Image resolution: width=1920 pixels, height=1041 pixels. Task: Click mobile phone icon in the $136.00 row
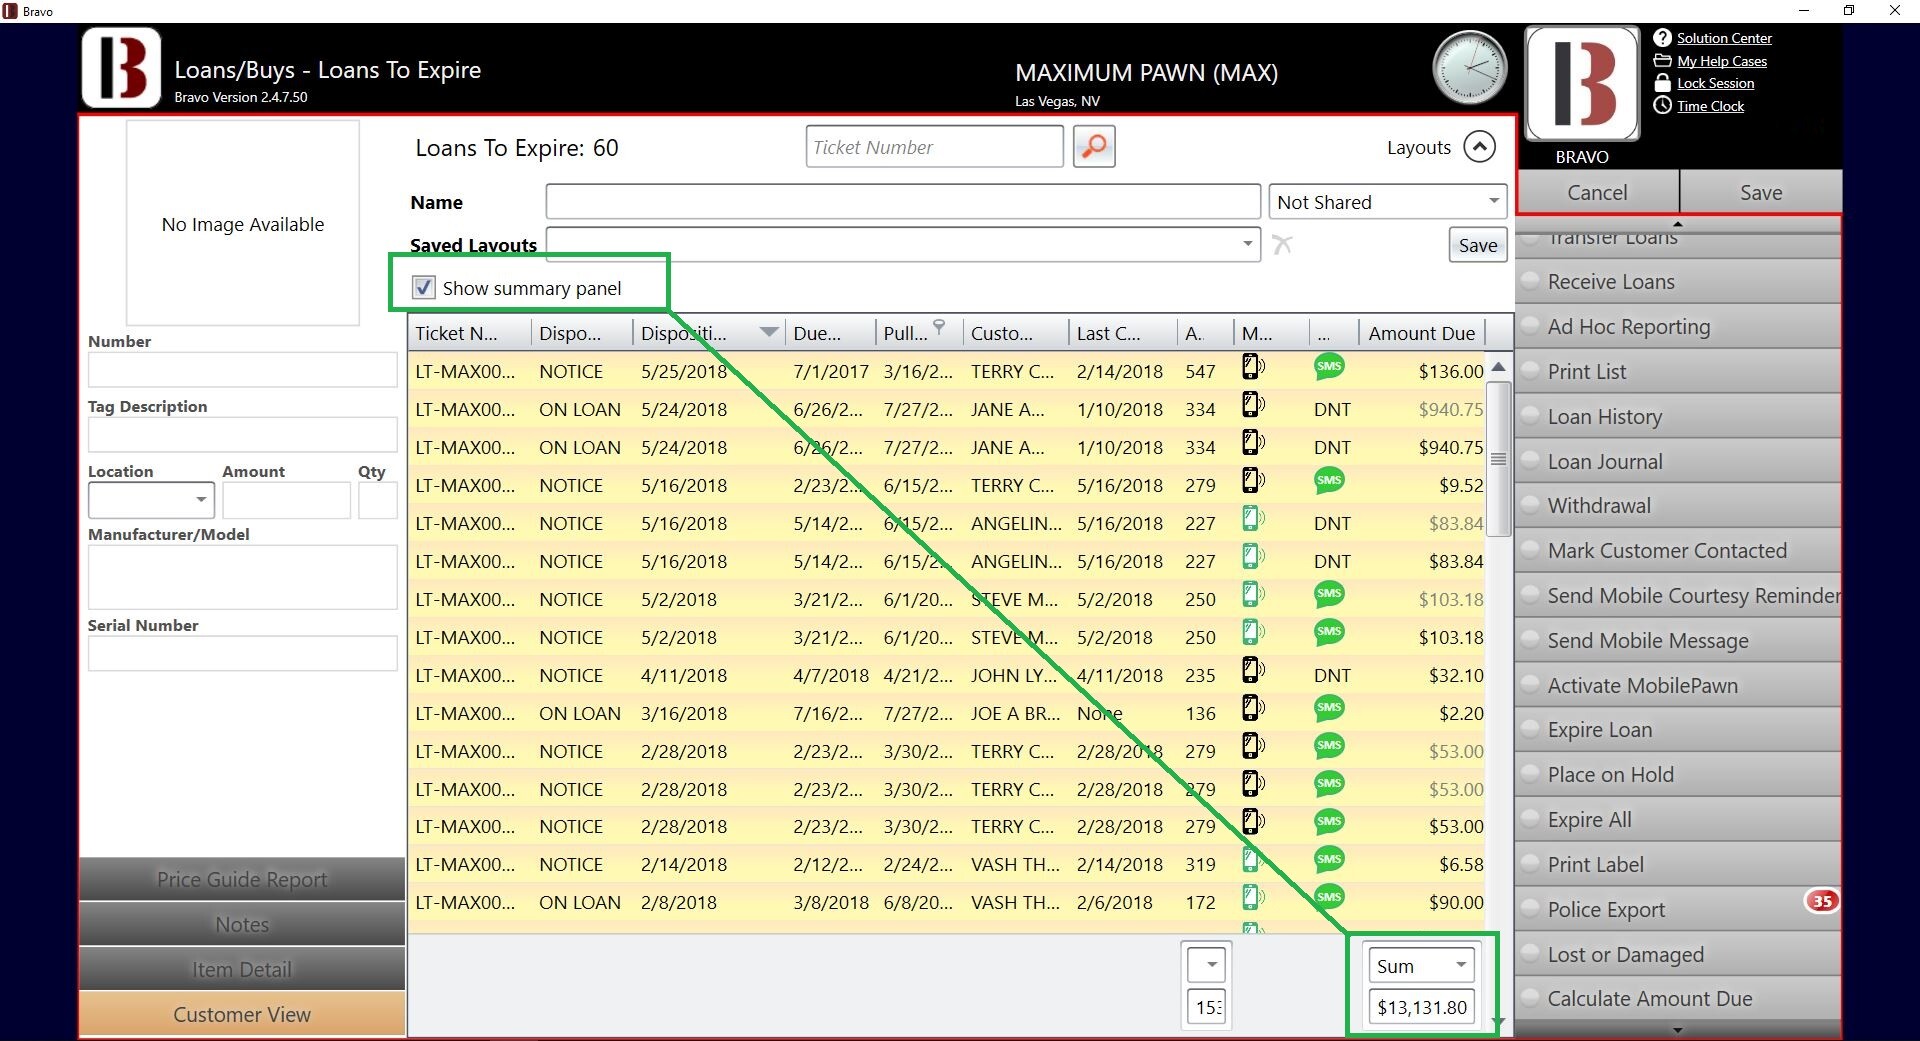[x=1253, y=367]
